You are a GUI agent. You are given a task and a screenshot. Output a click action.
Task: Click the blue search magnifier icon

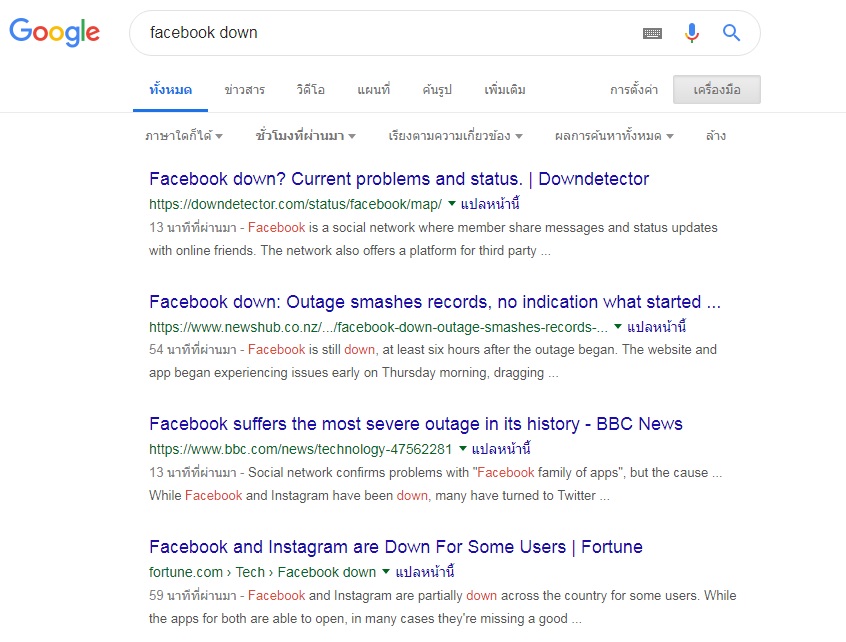pos(731,33)
